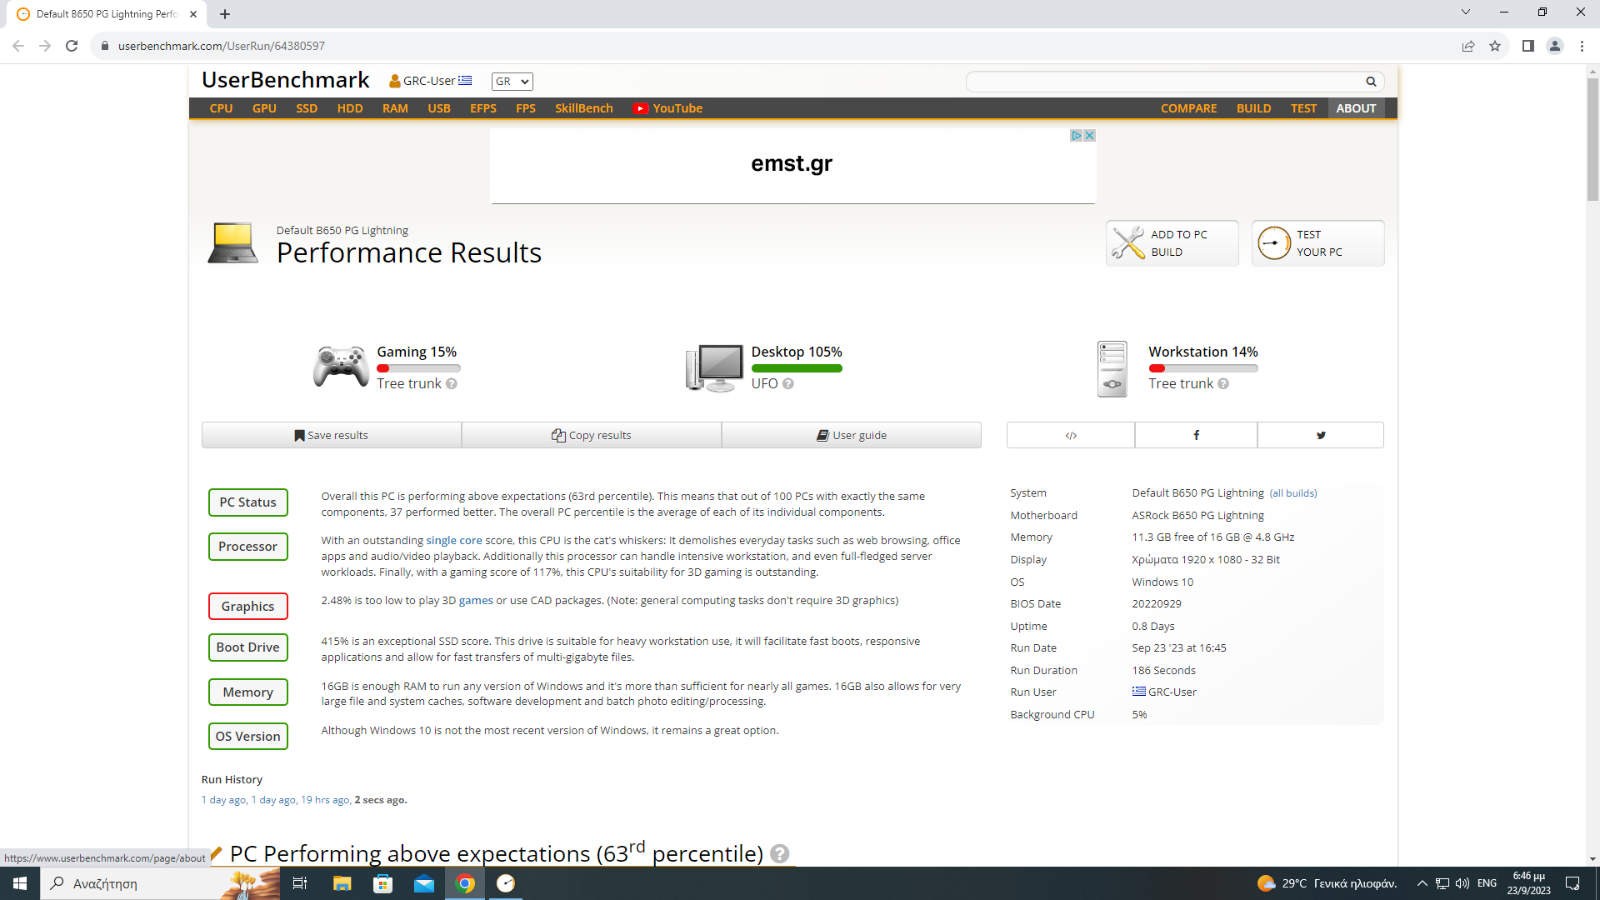Viewport: 1600px width, 900px height.
Task: Click the workstation tower icon
Action: (x=1112, y=369)
